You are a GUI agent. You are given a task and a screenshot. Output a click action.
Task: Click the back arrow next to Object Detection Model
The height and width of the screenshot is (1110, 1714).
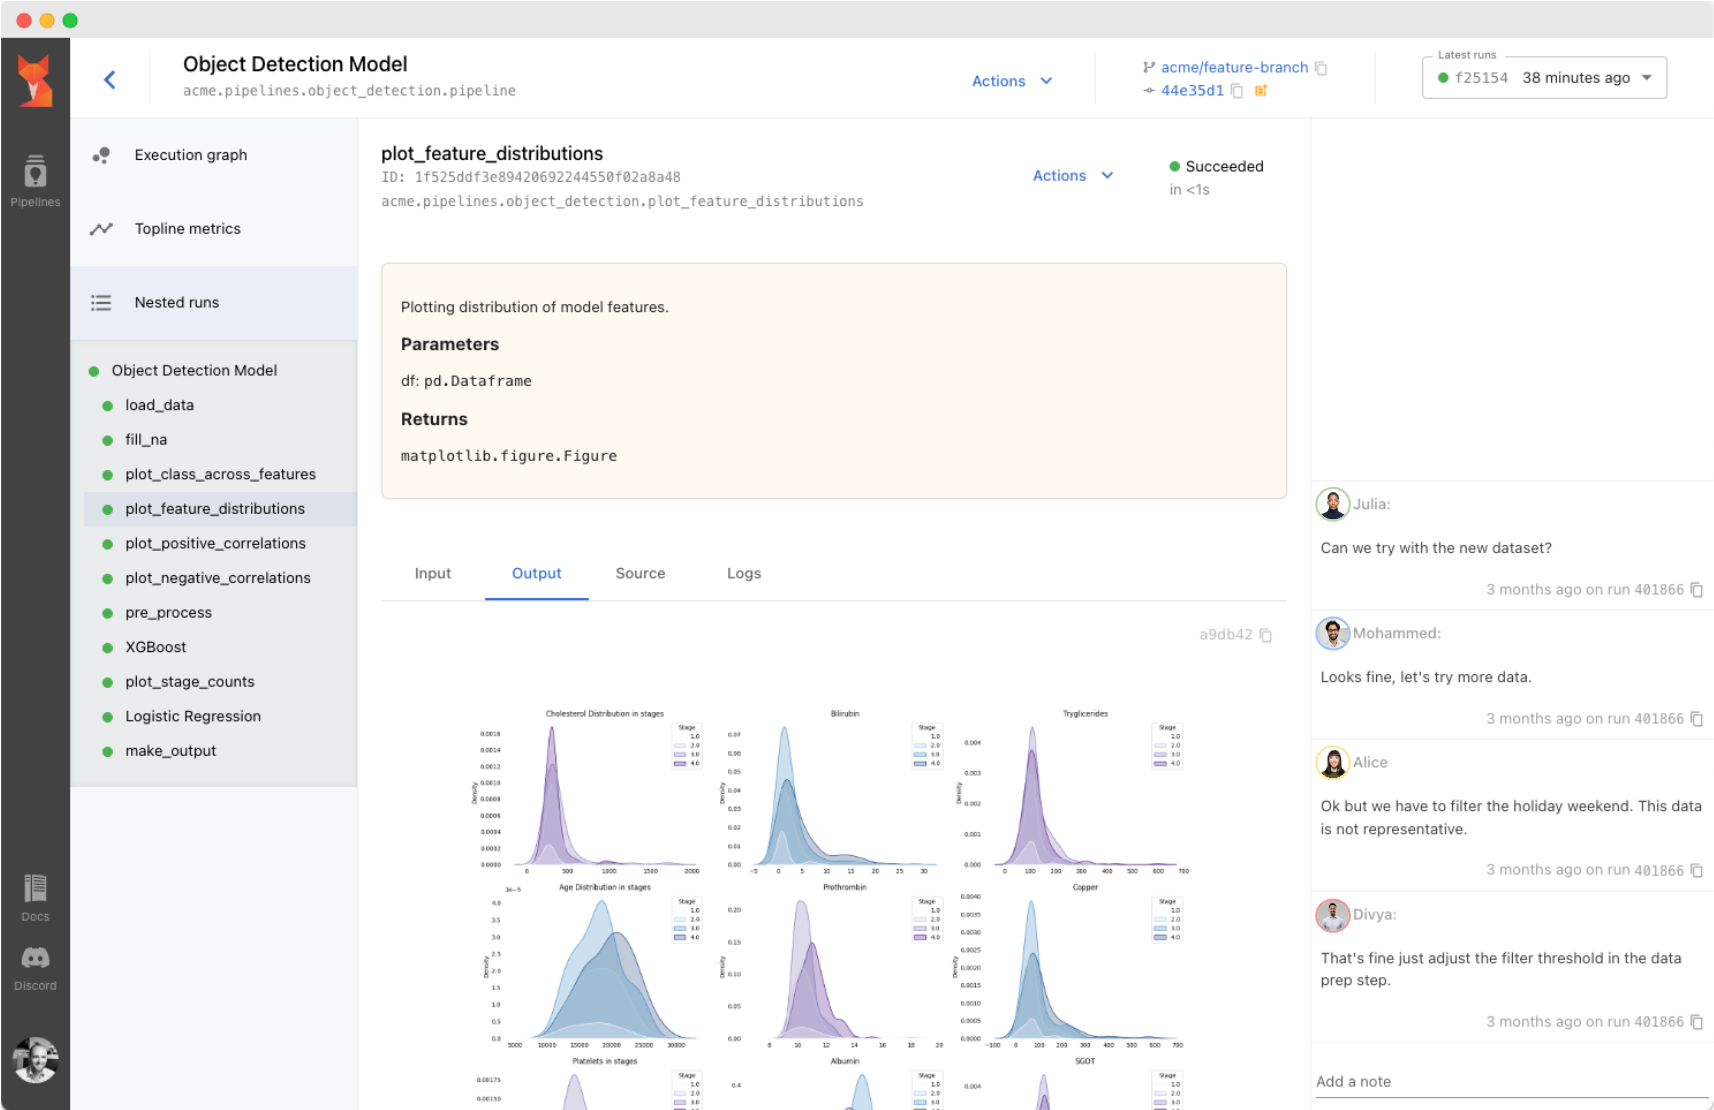[x=109, y=79]
